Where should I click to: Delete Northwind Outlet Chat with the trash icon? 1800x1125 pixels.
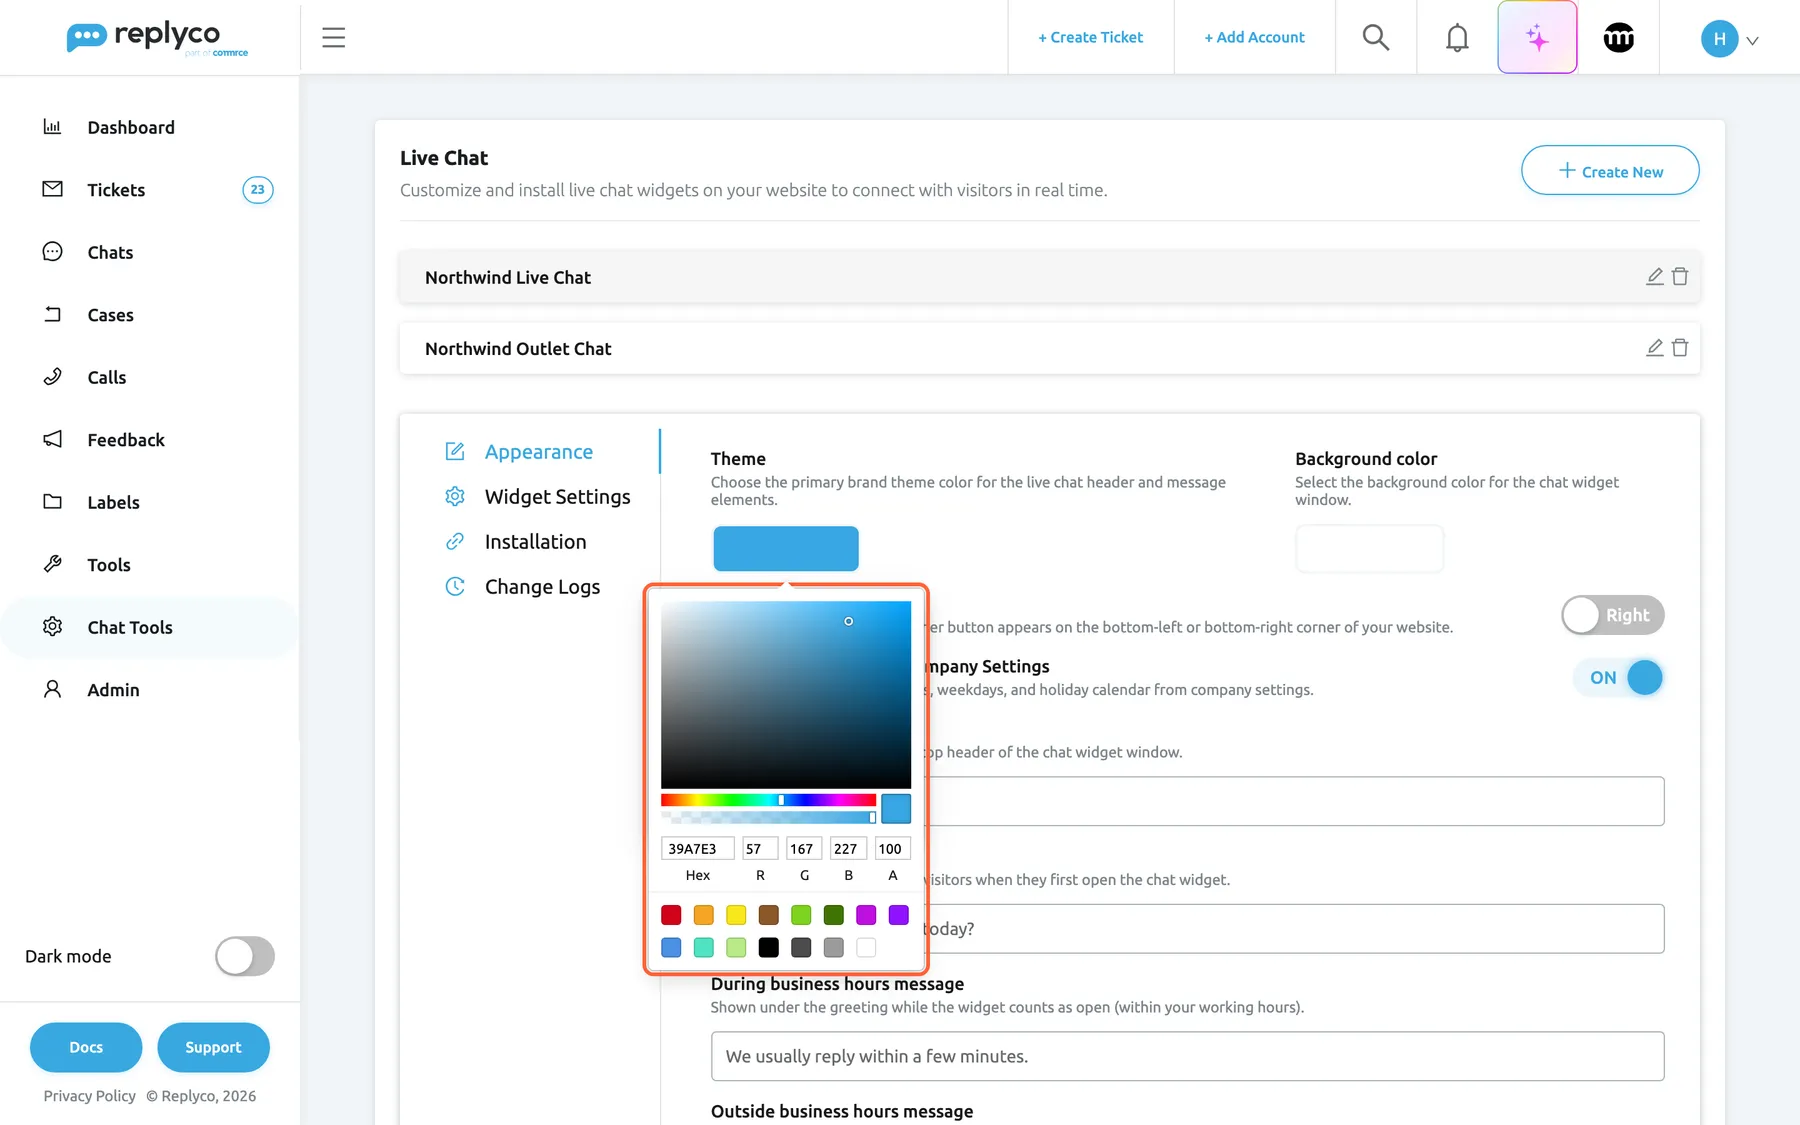(x=1680, y=347)
